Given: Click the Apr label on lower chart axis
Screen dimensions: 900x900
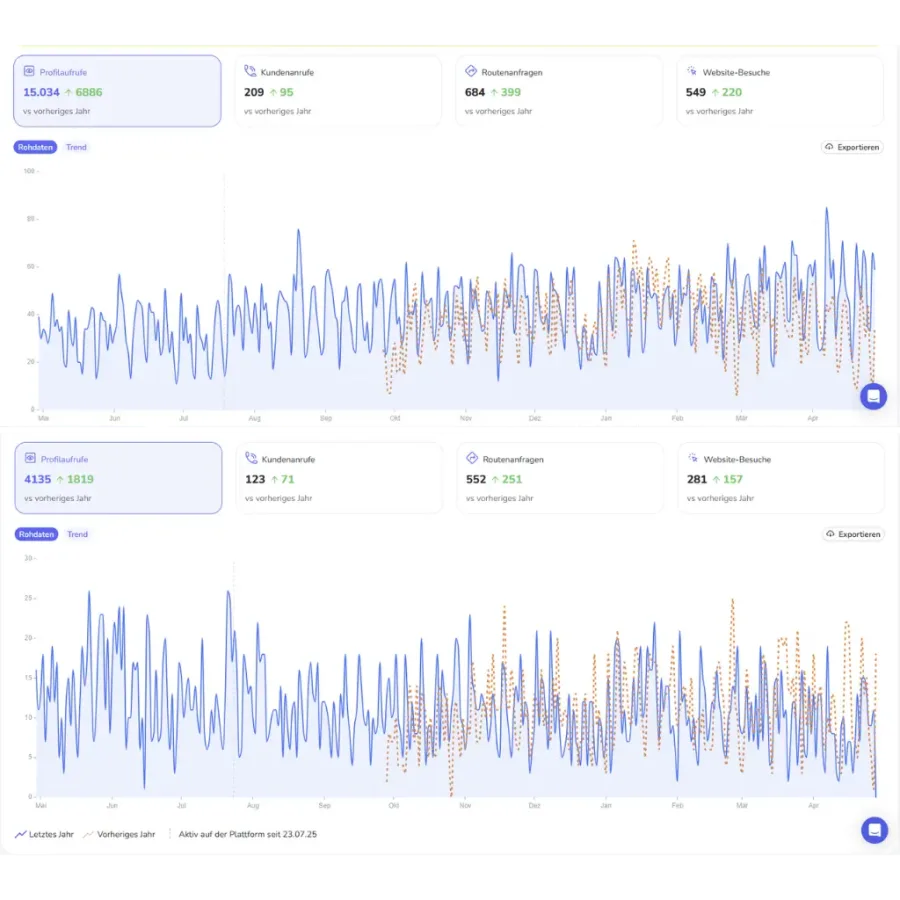Looking at the screenshot, I should 813,806.
